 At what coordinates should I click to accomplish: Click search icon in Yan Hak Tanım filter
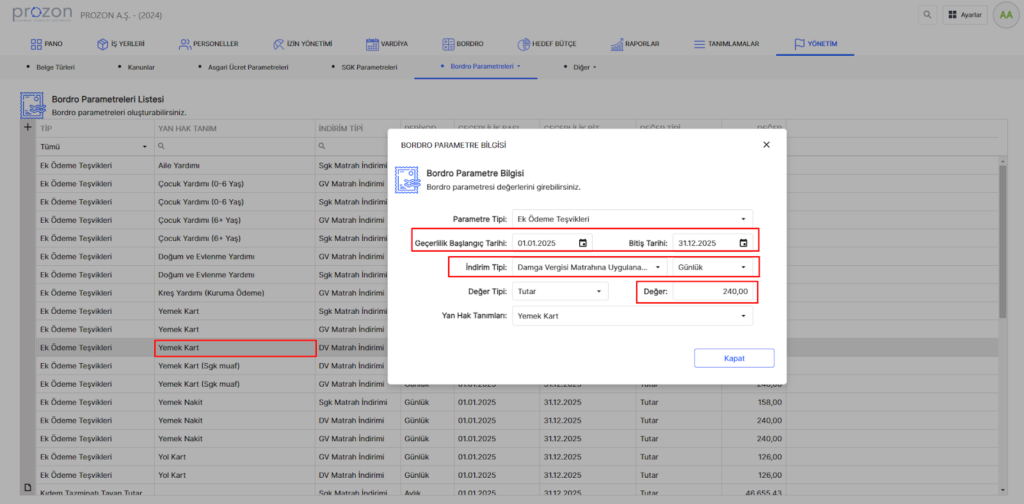(162, 147)
